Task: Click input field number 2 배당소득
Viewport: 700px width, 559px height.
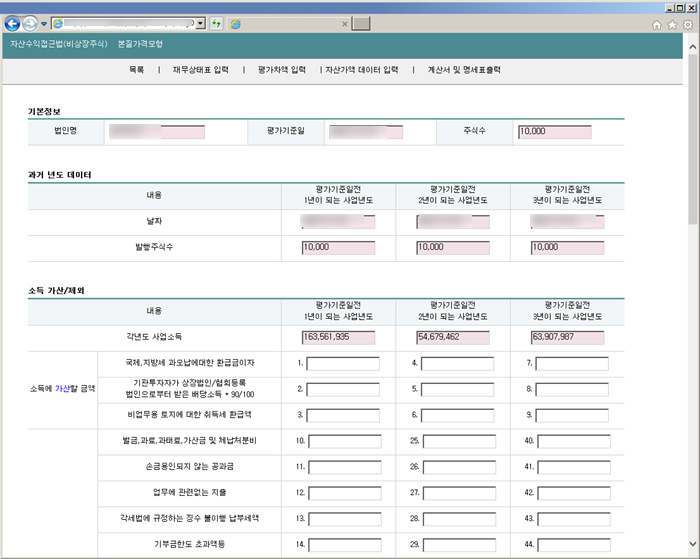Action: pyautogui.click(x=343, y=389)
